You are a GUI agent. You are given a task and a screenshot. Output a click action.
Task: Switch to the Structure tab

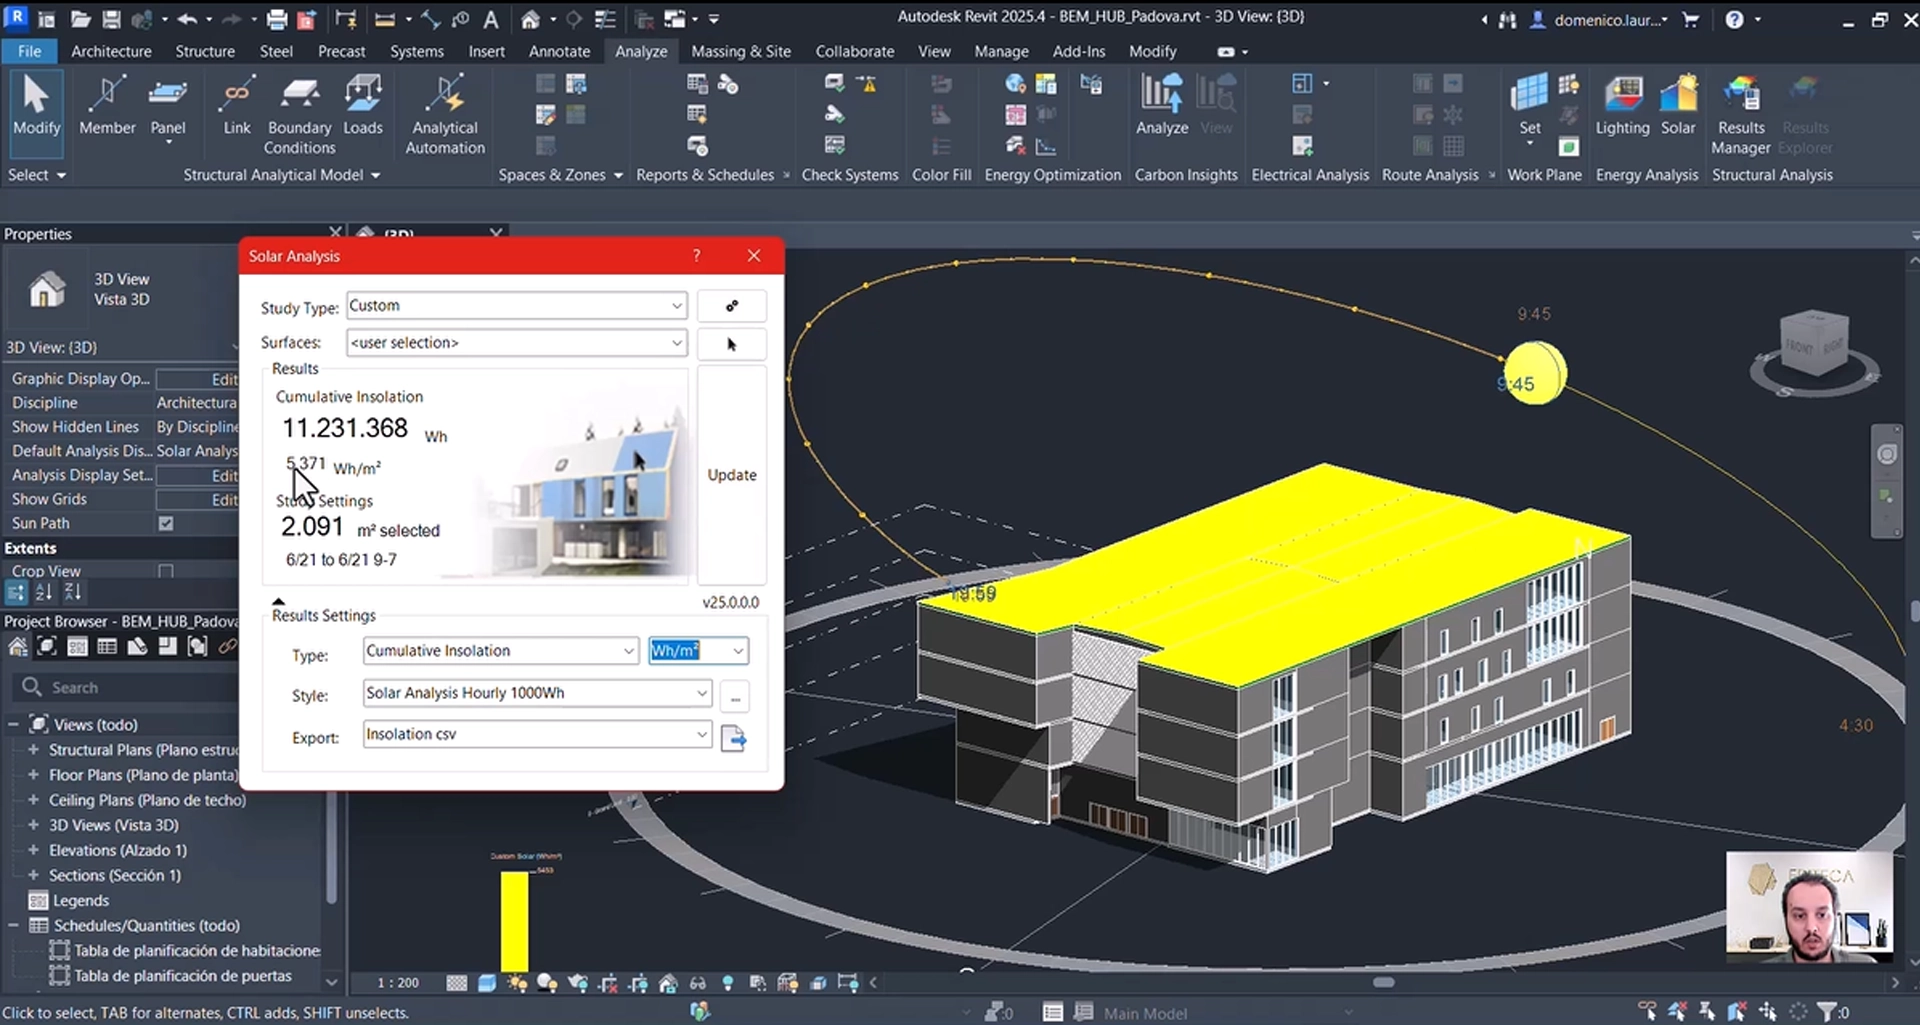tap(205, 51)
